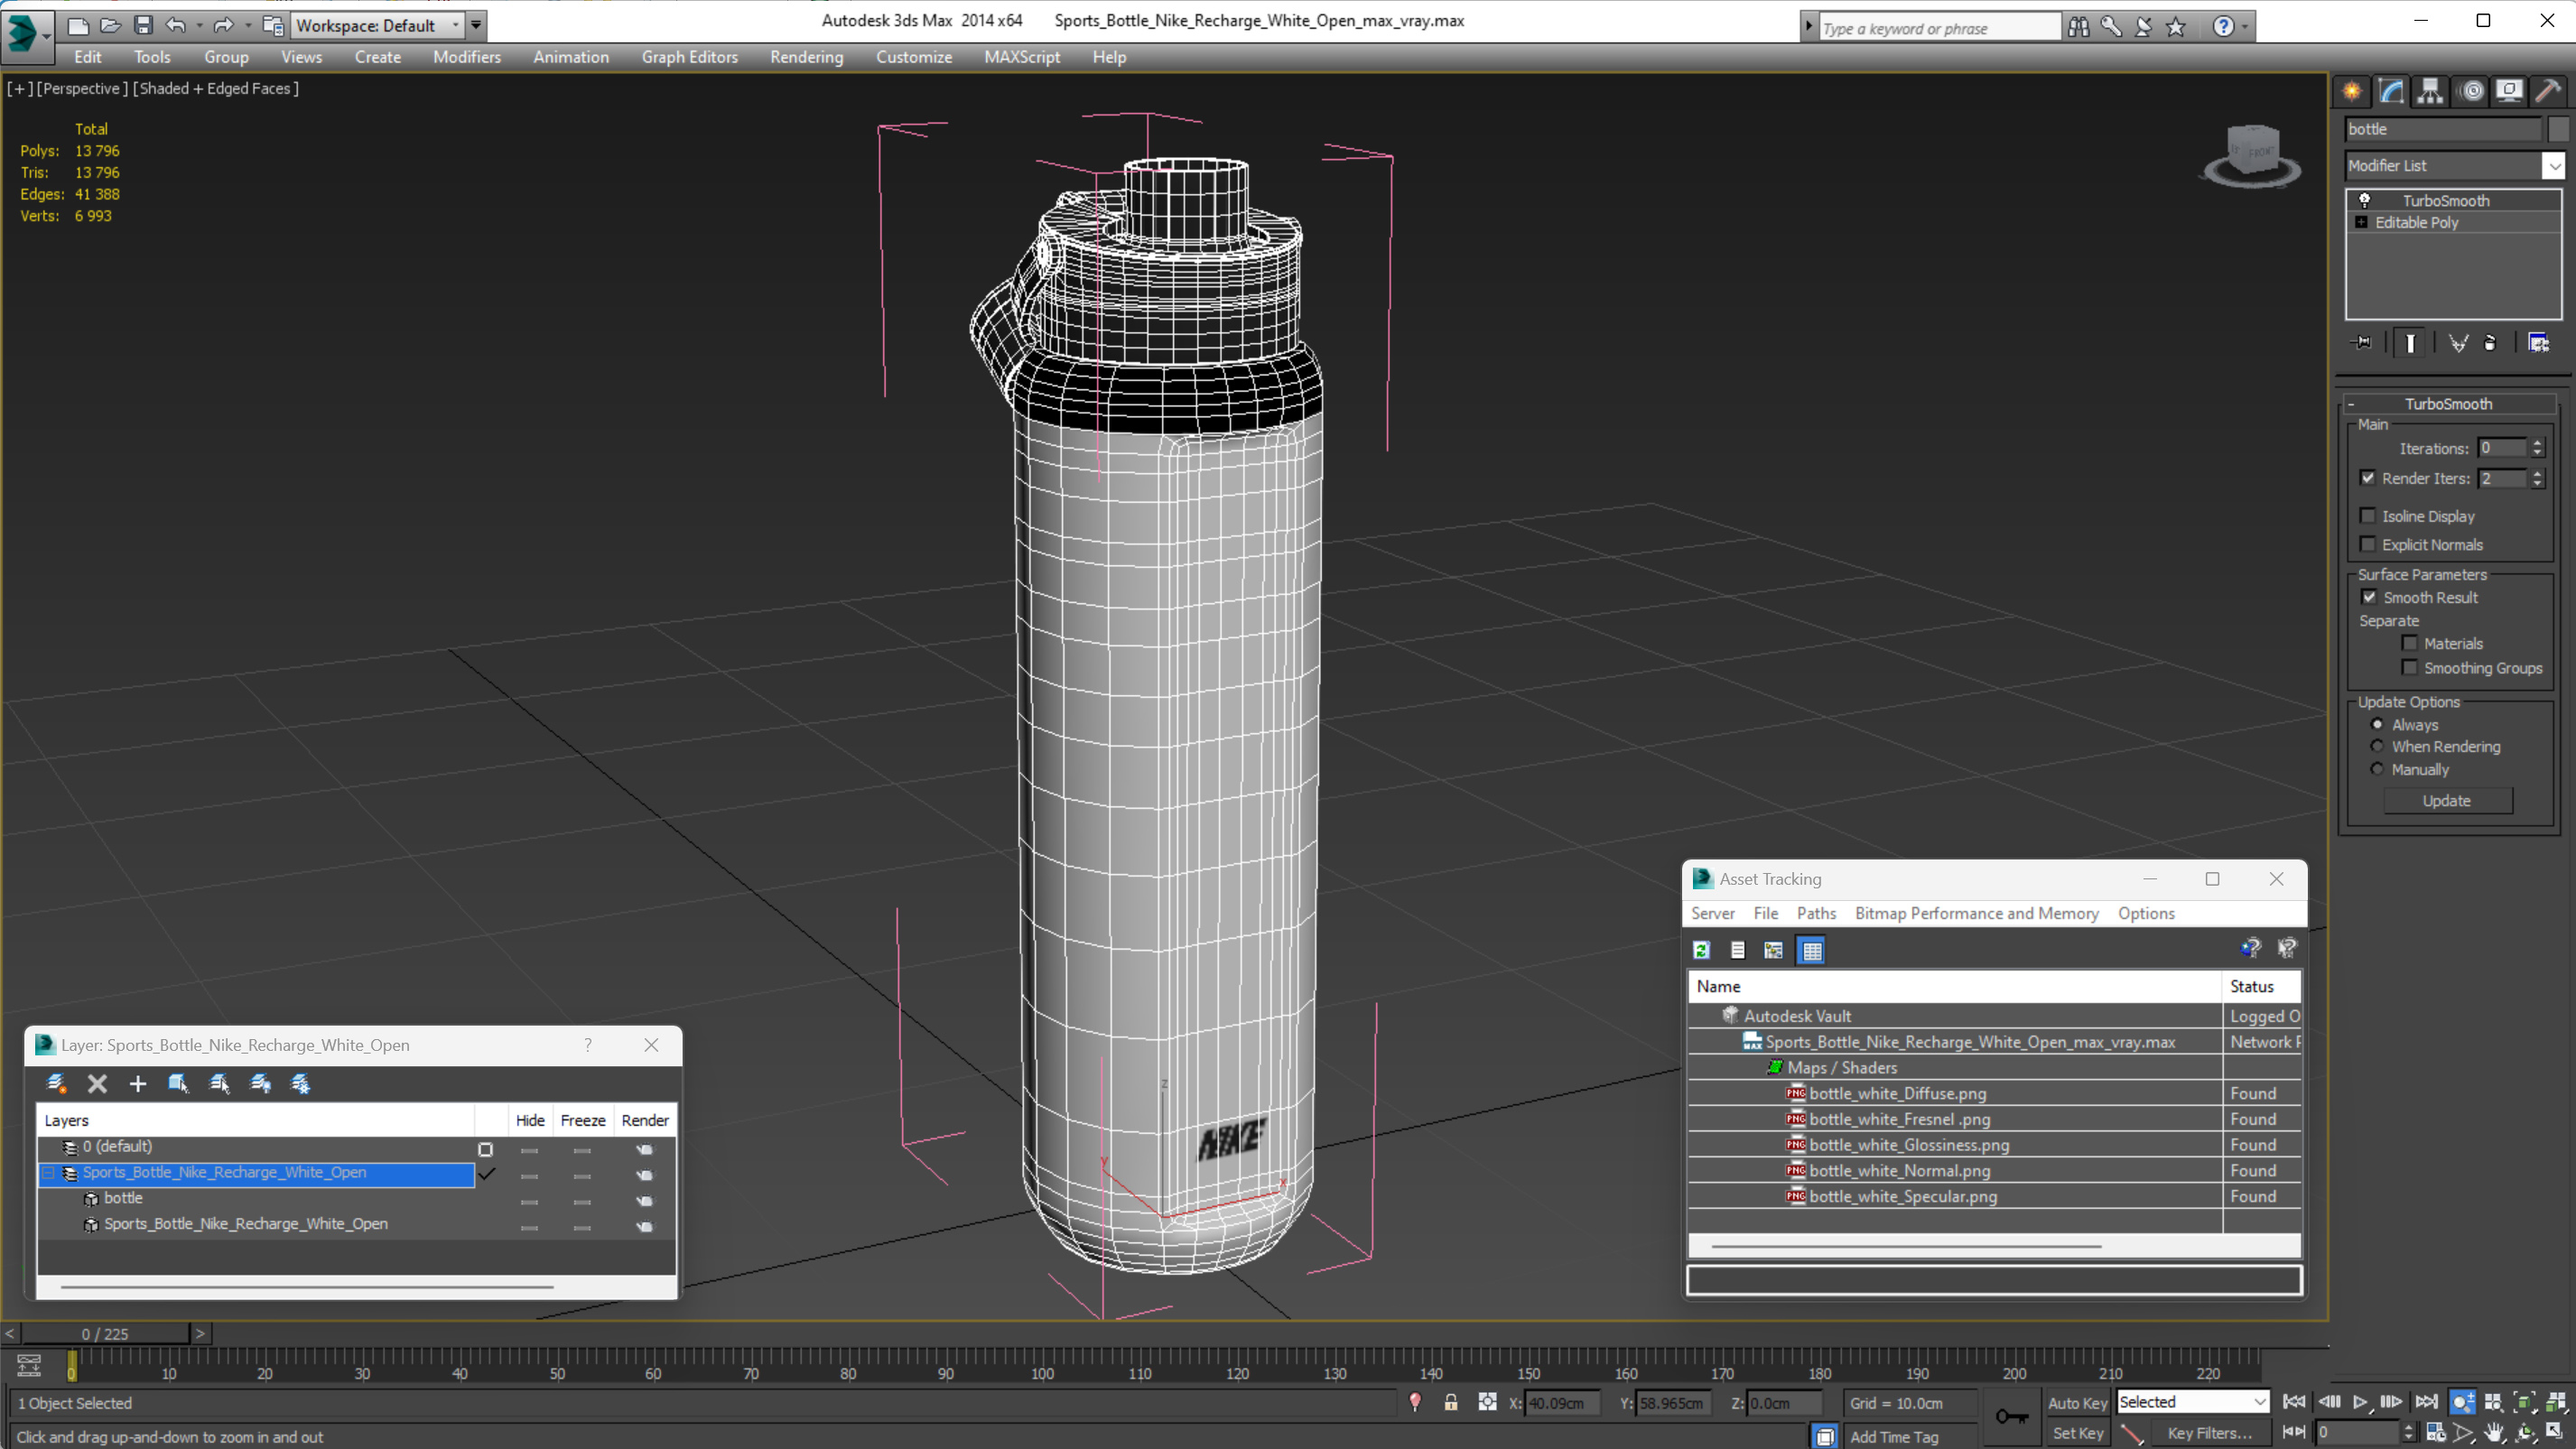This screenshot has width=2576, height=1449.
Task: Open the Graph Editors menu
Action: click(689, 57)
